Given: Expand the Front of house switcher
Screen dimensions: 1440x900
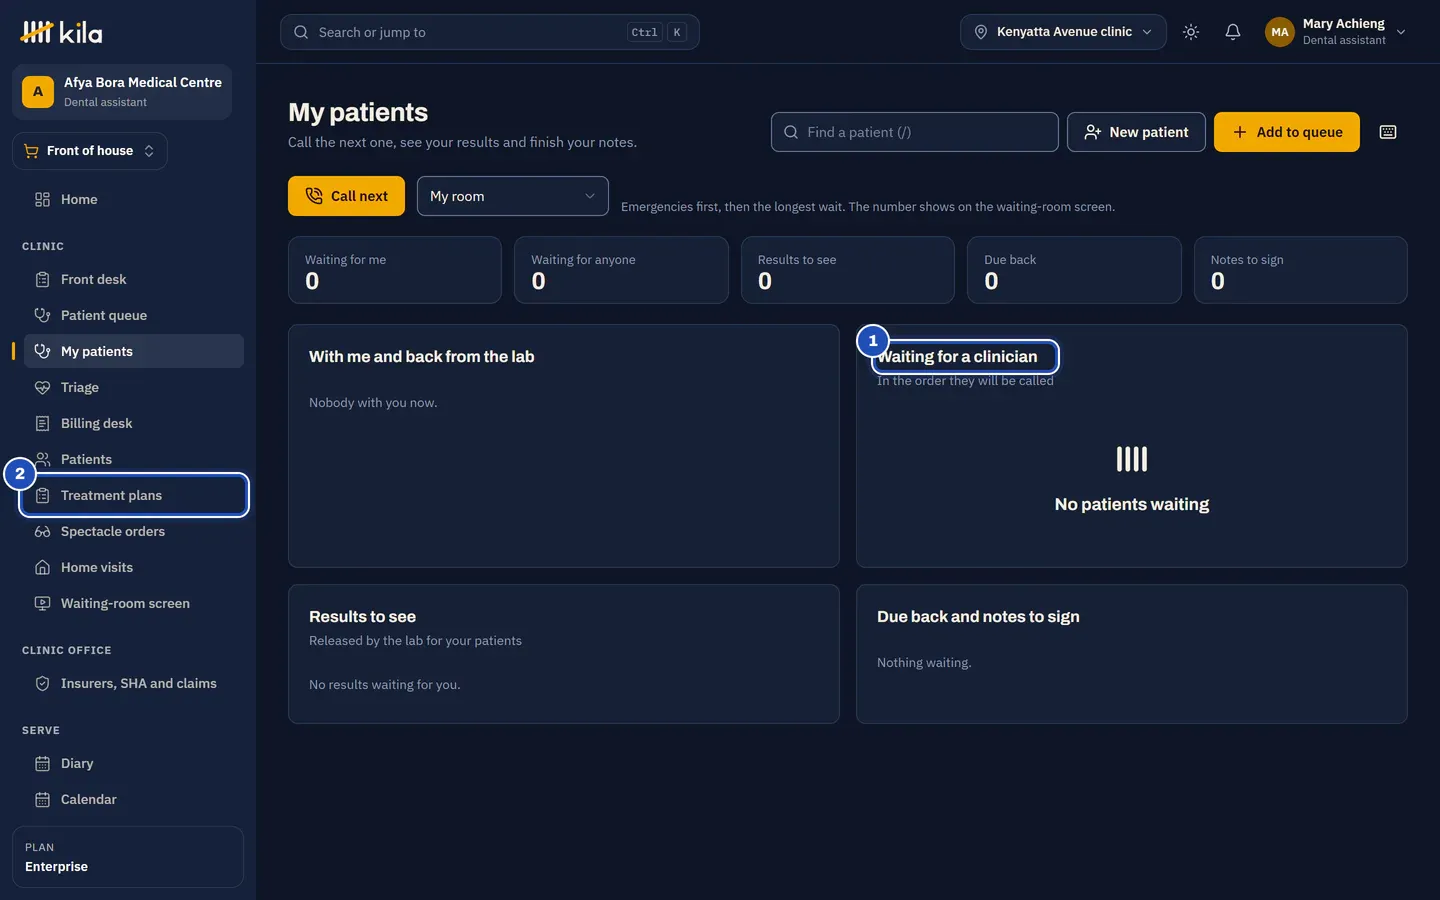Looking at the screenshot, I should pyautogui.click(x=90, y=151).
